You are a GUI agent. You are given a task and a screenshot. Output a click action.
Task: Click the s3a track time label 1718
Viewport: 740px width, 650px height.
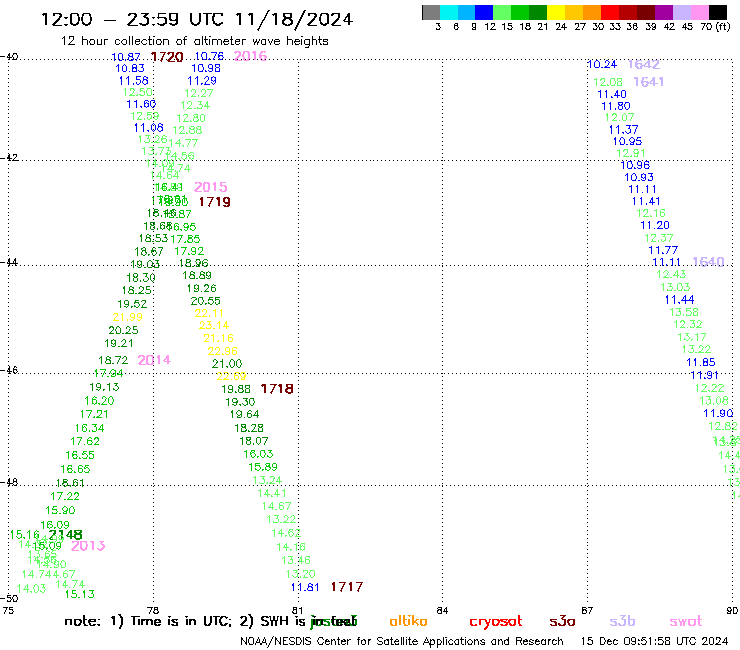(x=277, y=389)
